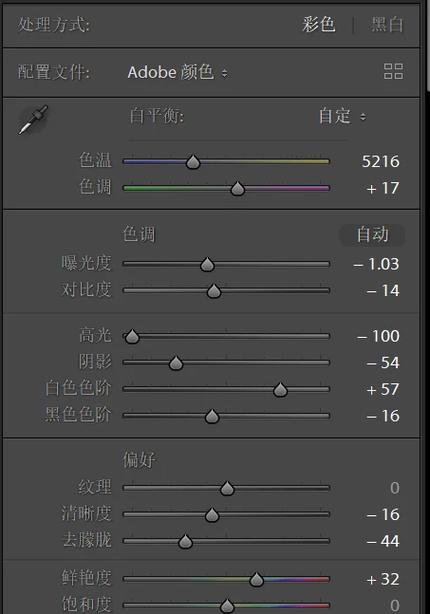Open the 白平衡 自定 preset dropdown
The width and height of the screenshot is (430, 614).
coord(342,116)
